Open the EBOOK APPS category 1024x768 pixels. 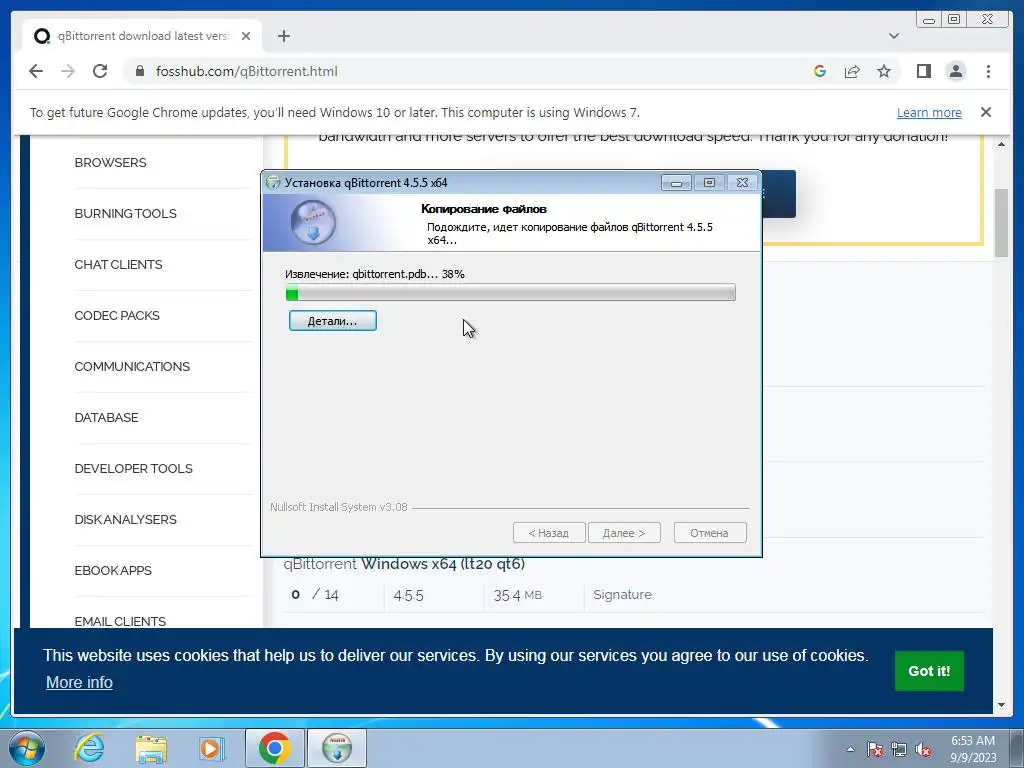tap(113, 570)
